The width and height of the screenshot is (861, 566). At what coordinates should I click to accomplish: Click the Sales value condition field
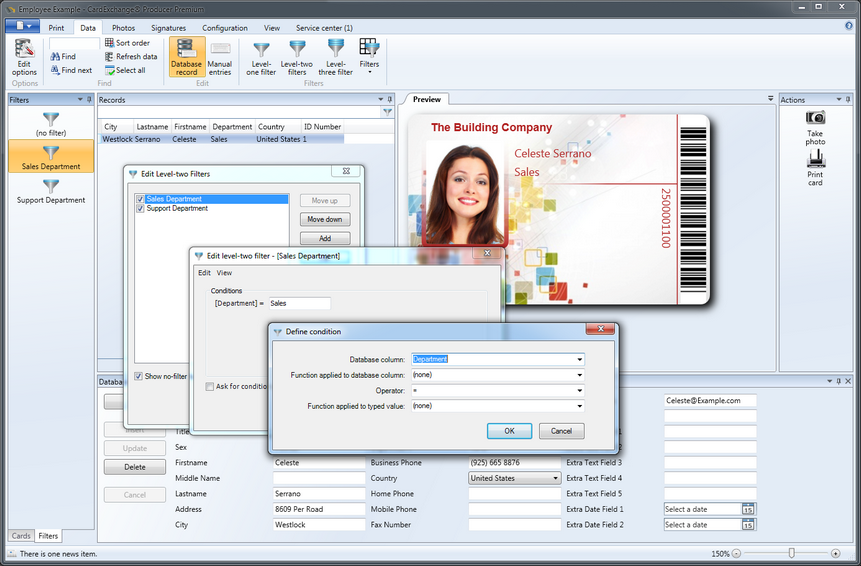[x=299, y=303]
